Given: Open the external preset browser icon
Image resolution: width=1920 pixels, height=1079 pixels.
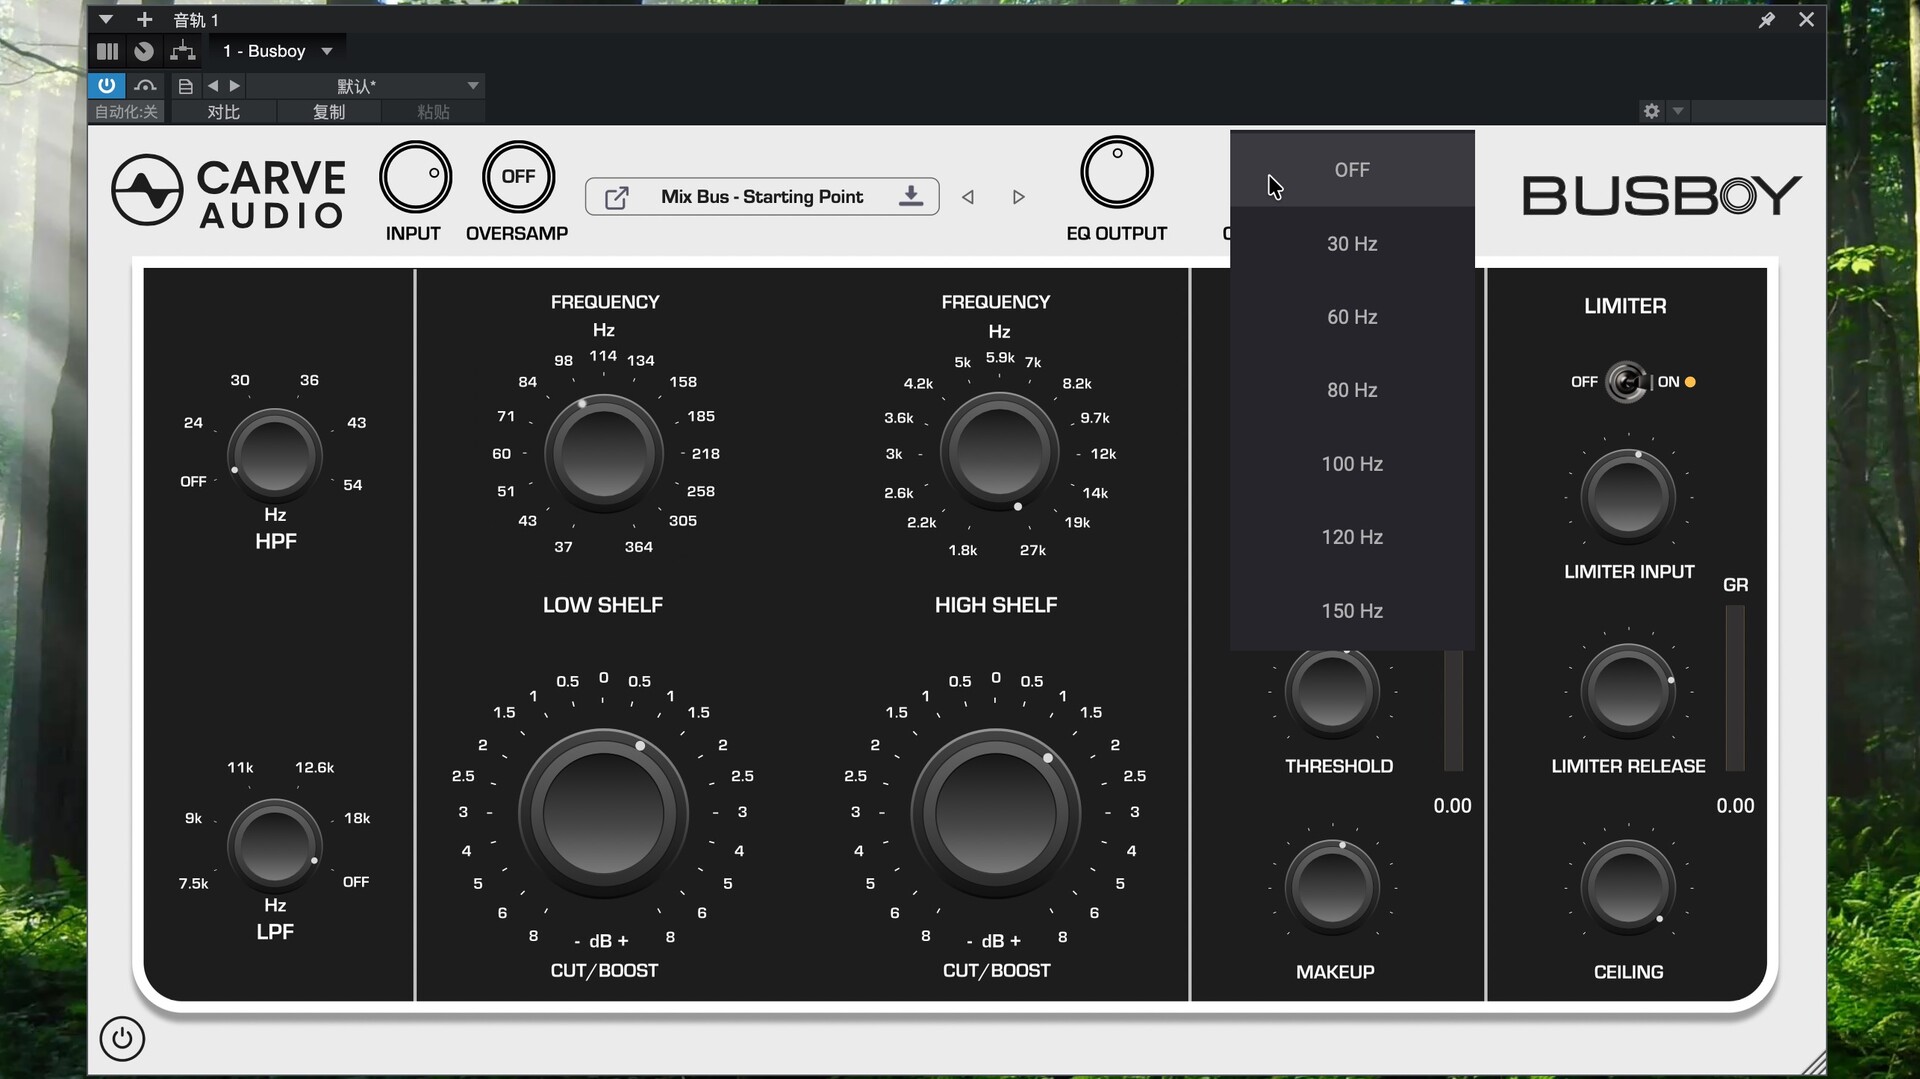Looking at the screenshot, I should tap(617, 197).
